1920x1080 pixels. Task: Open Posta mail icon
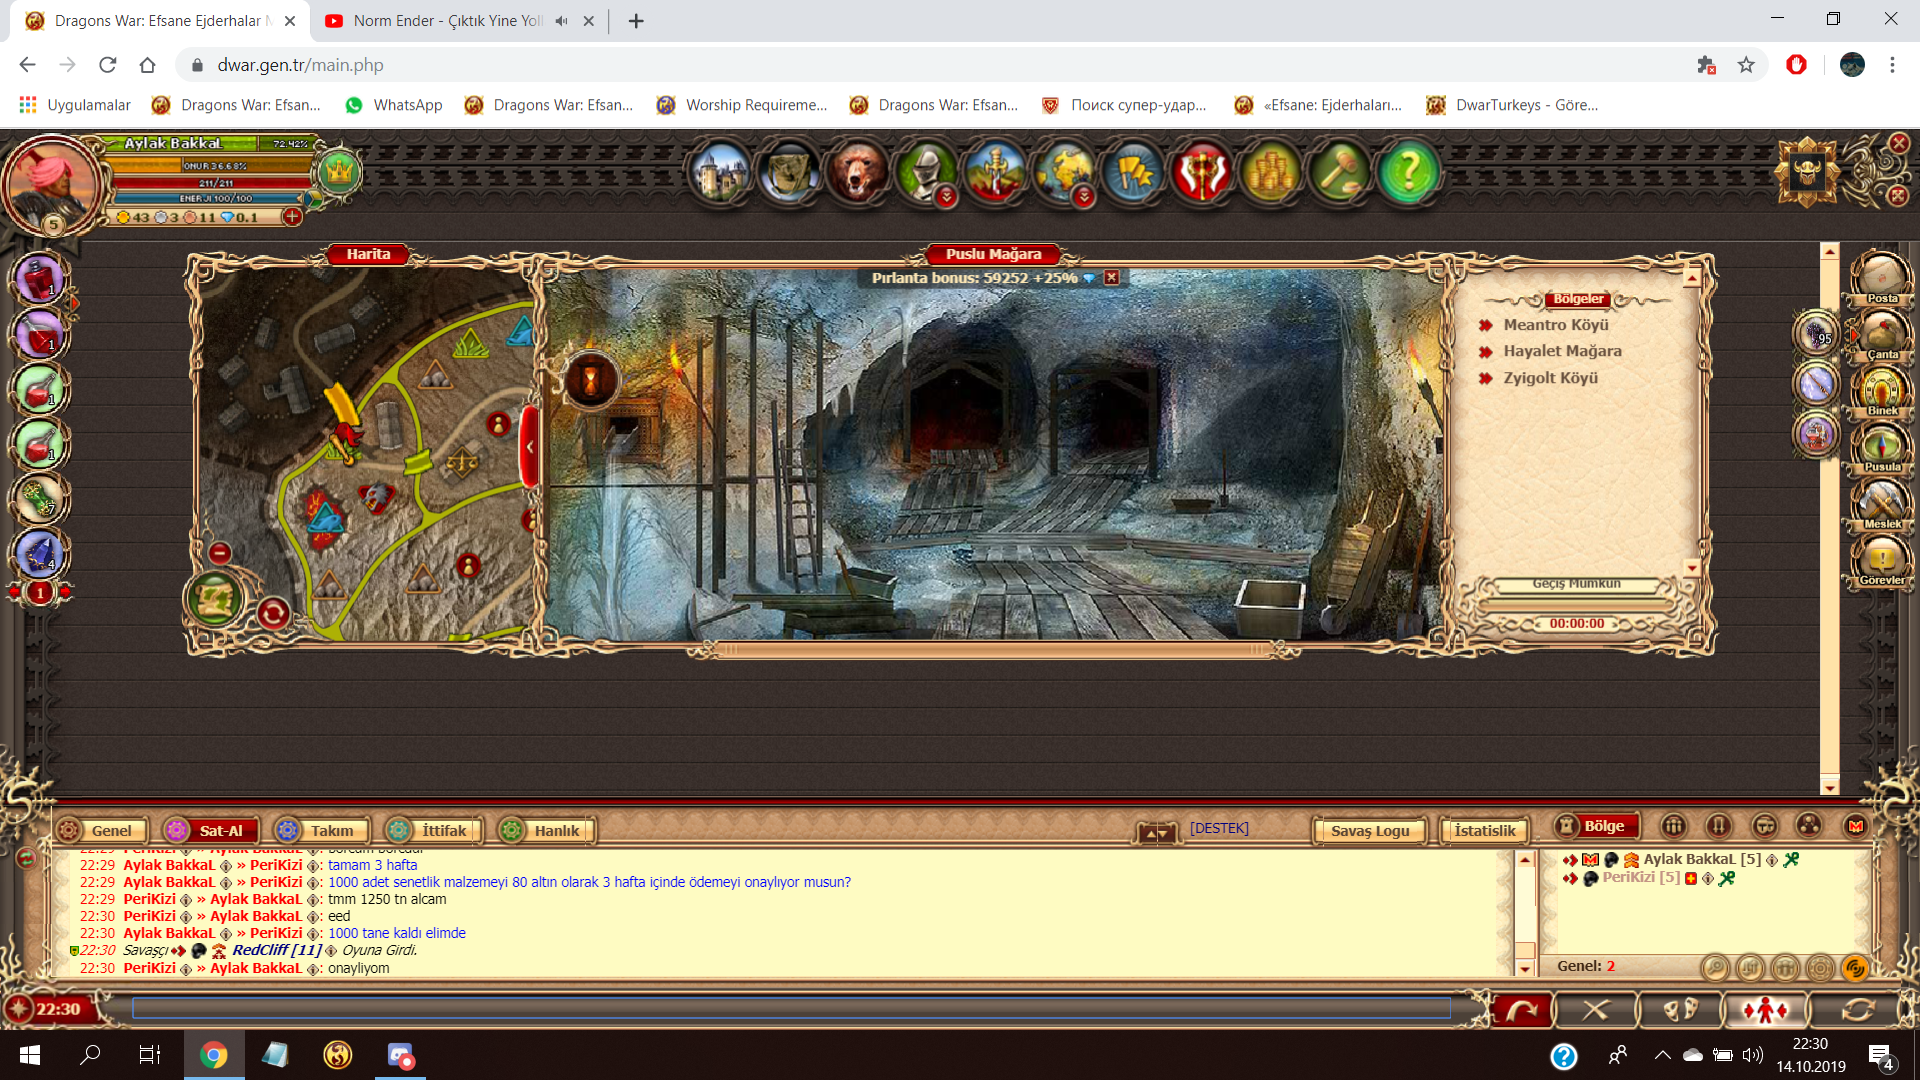click(x=1881, y=277)
